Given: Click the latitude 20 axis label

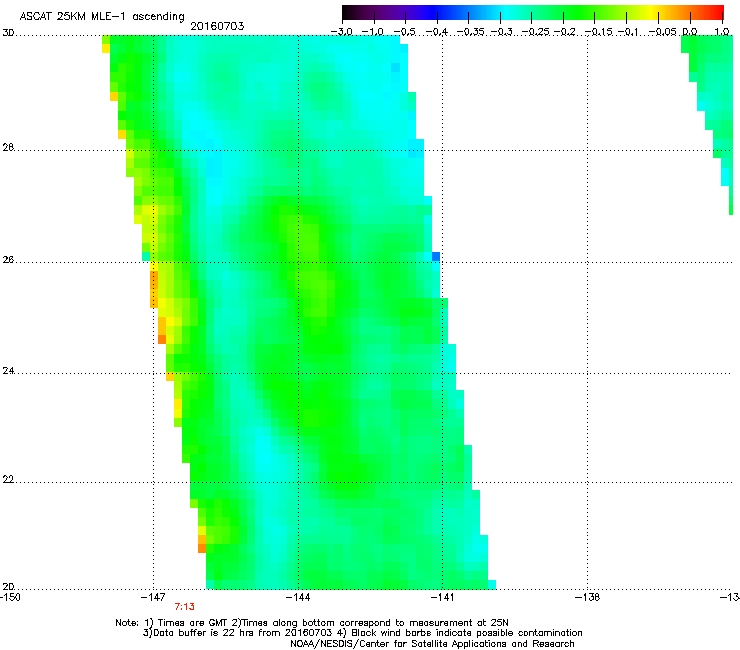Looking at the screenshot, I should (x=8, y=586).
